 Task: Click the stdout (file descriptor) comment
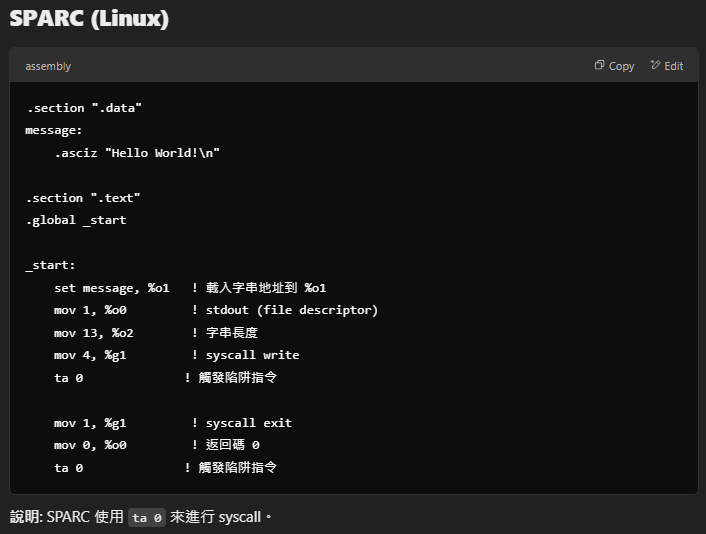(x=291, y=310)
